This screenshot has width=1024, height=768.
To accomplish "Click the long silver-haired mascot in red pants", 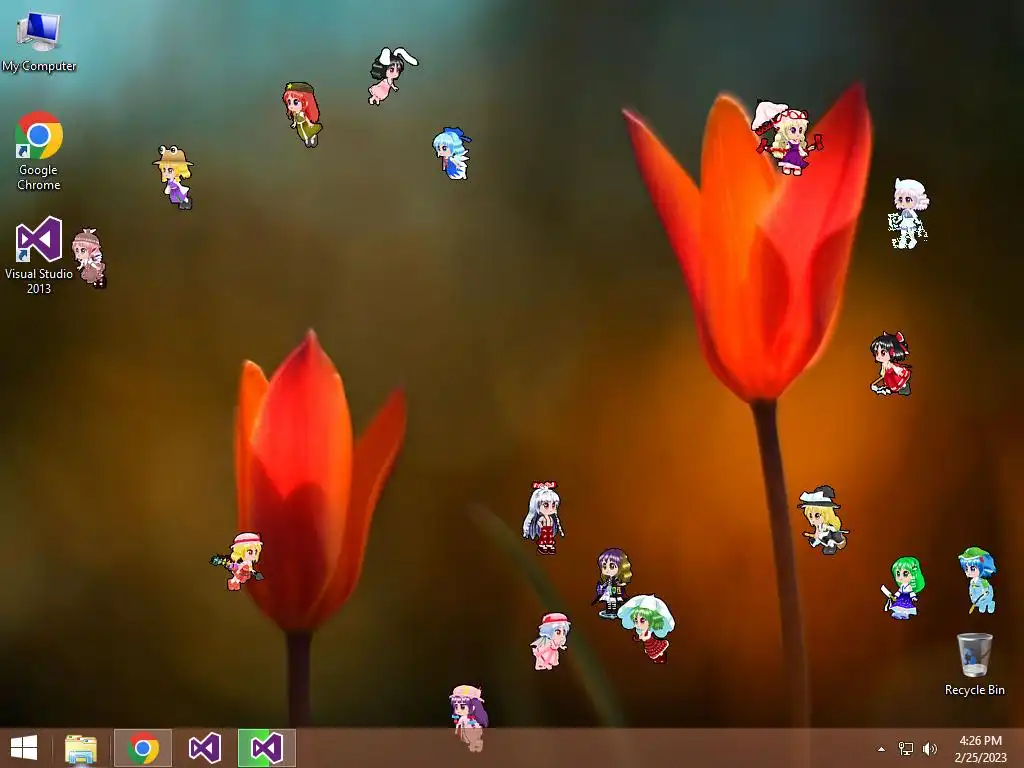I will [543, 519].
